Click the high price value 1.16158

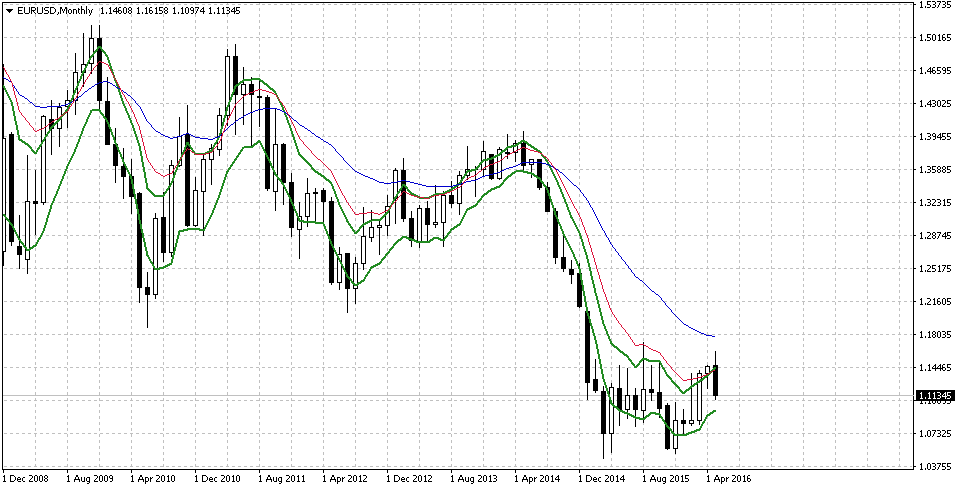coord(152,10)
